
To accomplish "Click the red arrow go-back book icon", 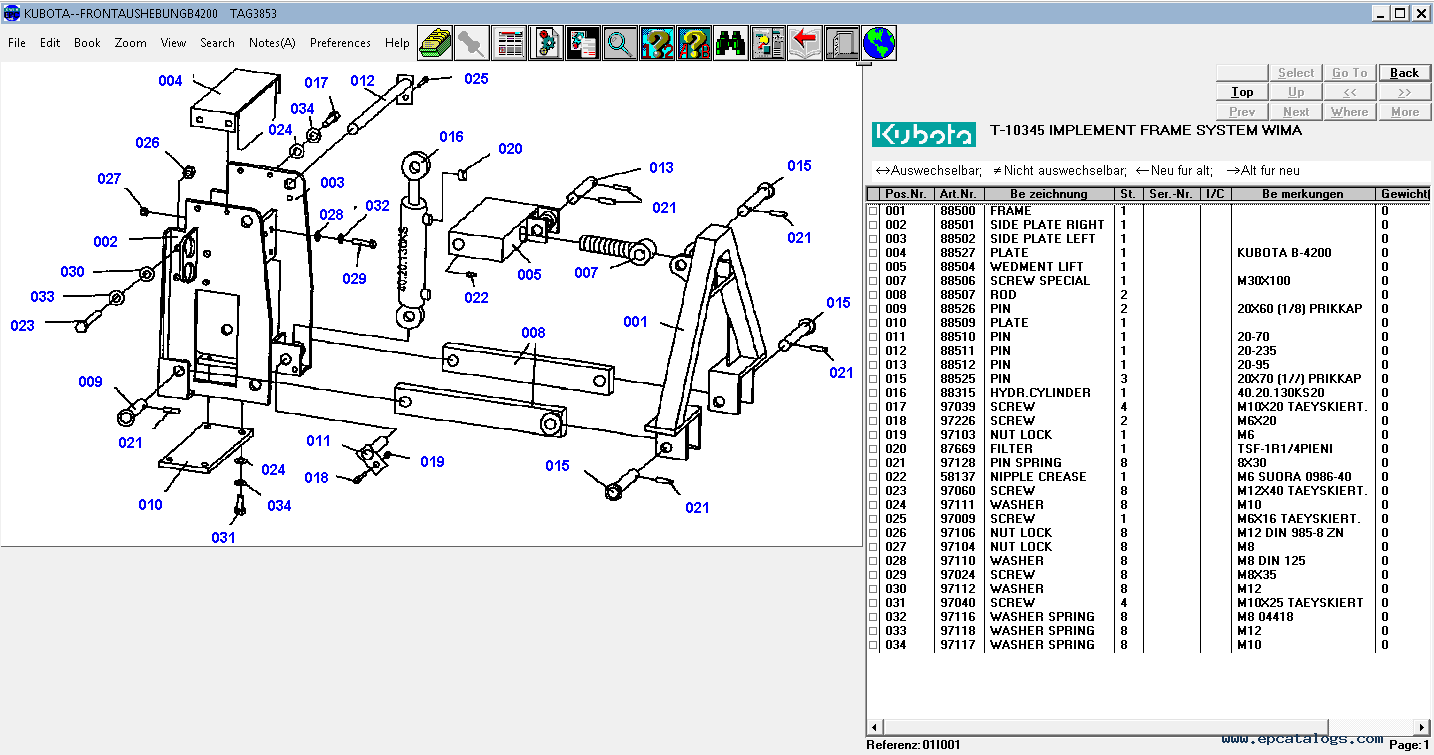I will tap(804, 43).
